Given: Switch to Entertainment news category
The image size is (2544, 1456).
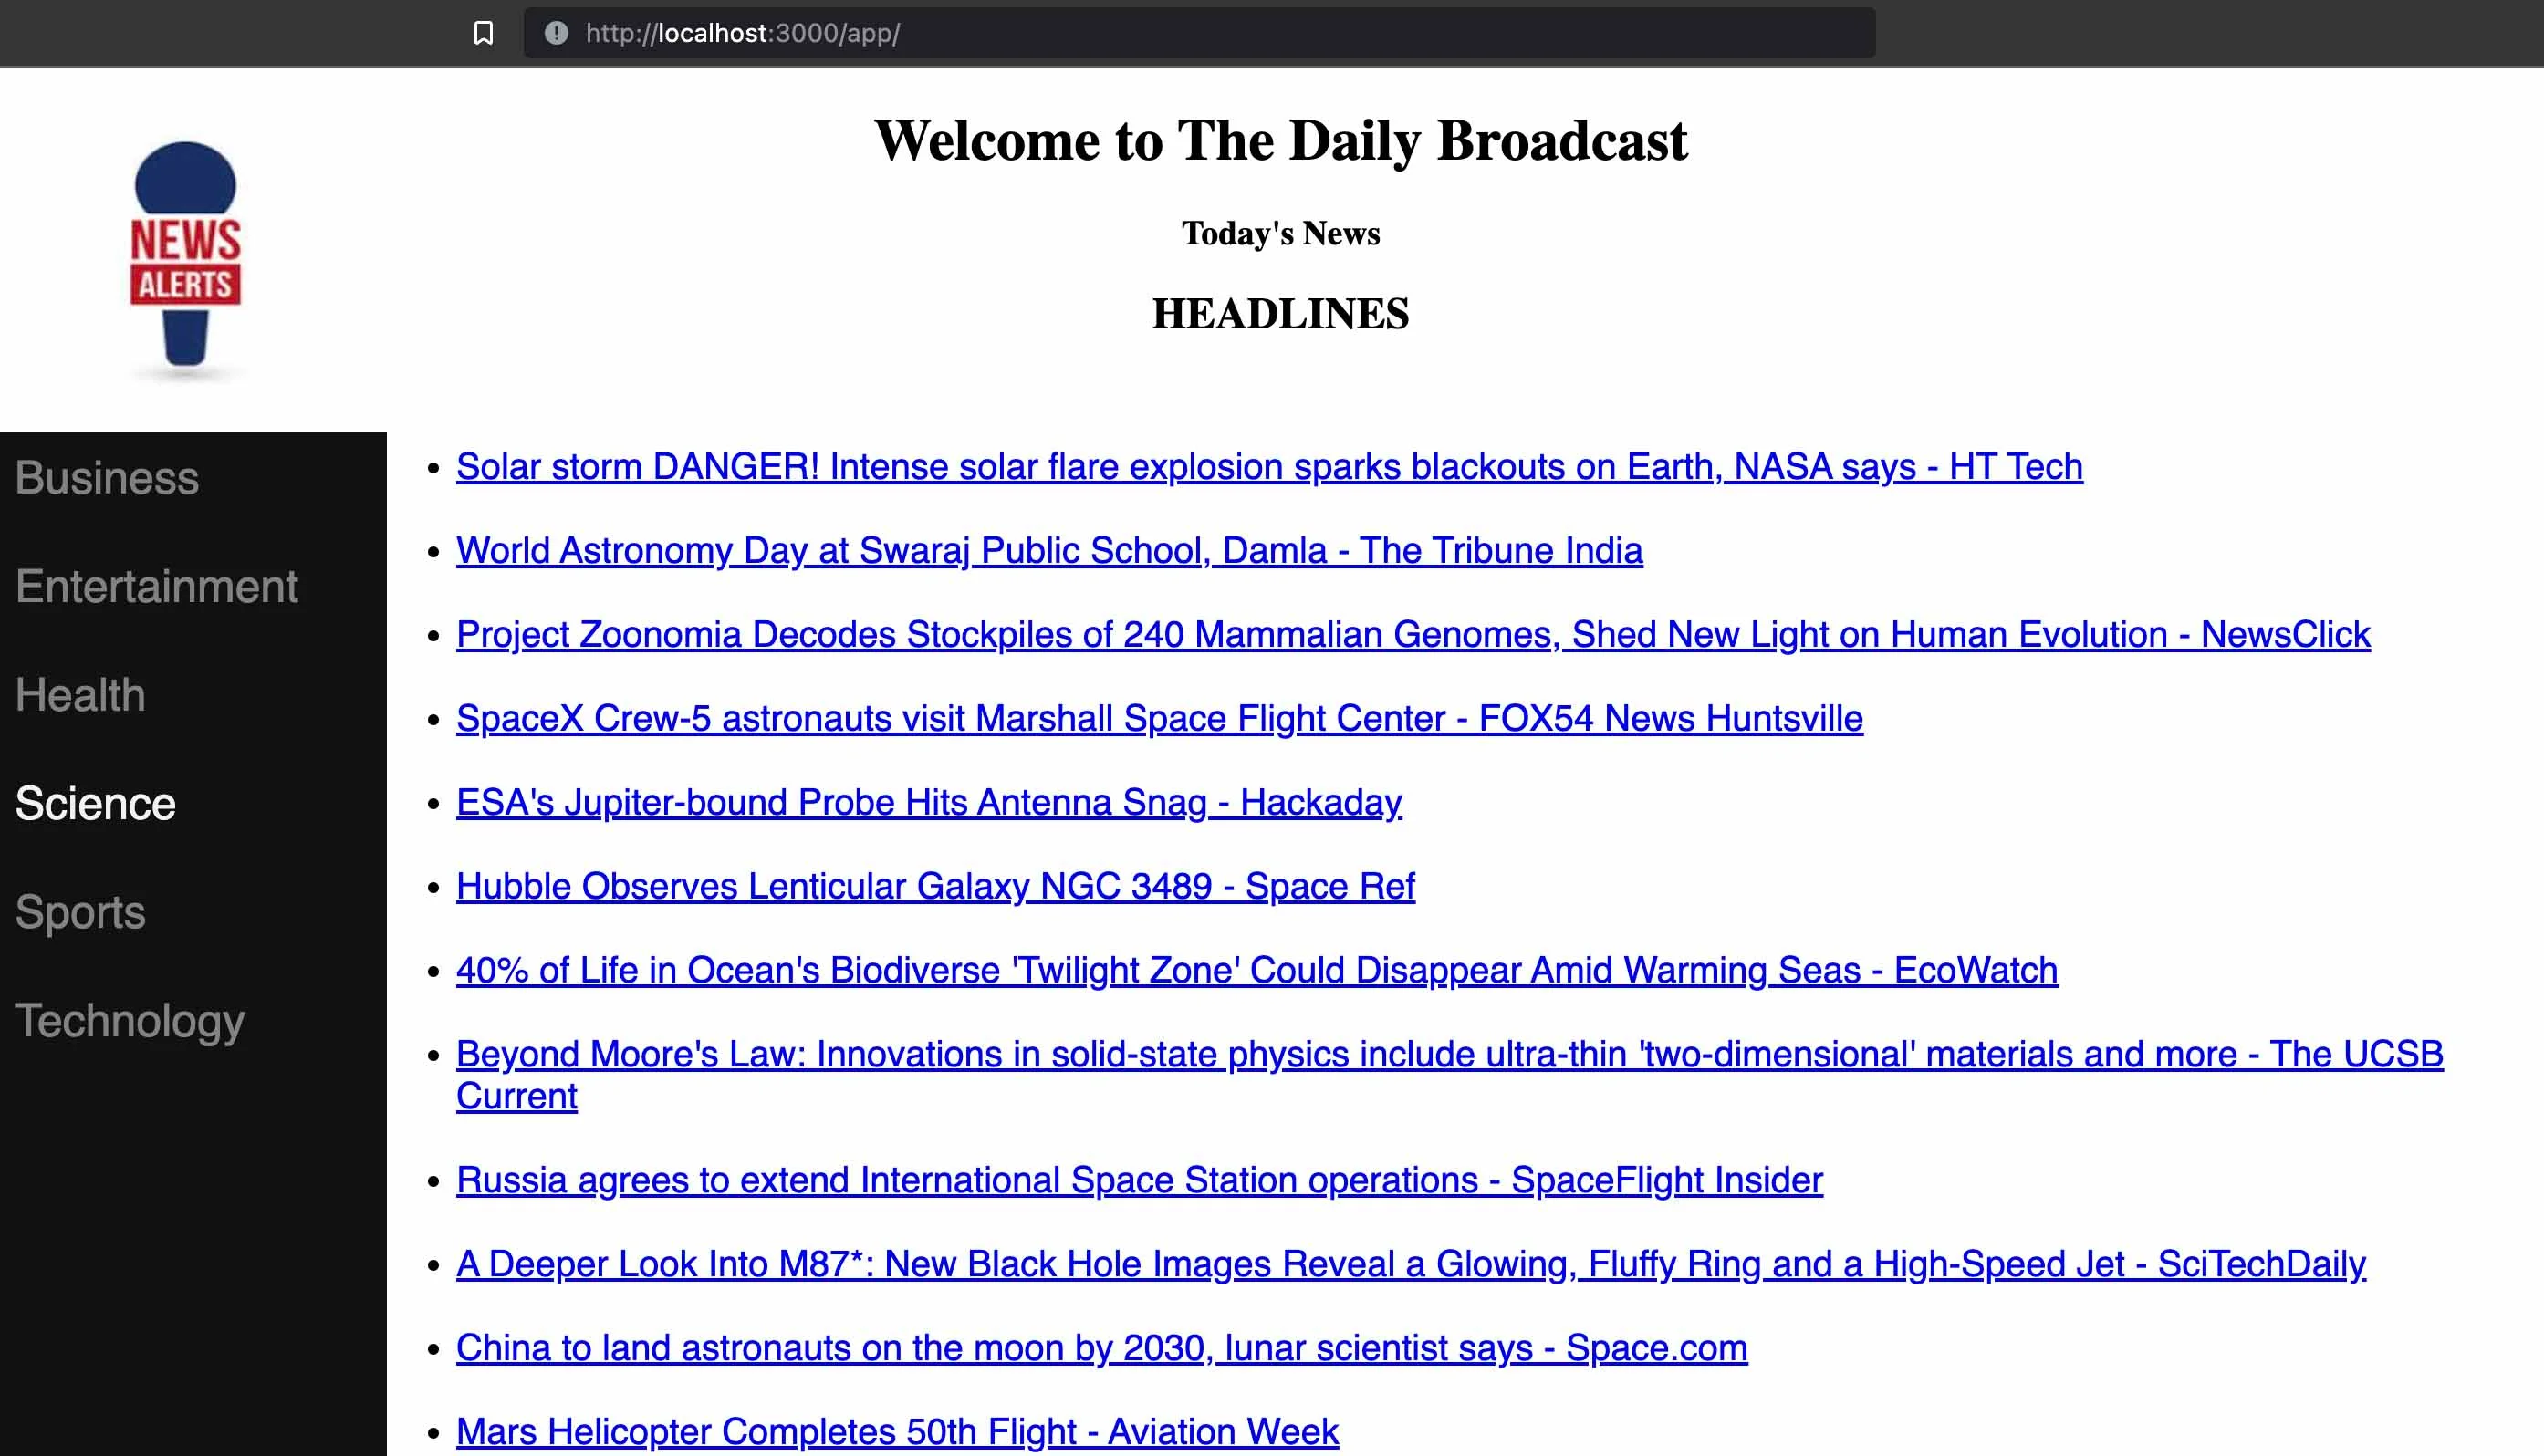Looking at the screenshot, I should pyautogui.click(x=156, y=586).
